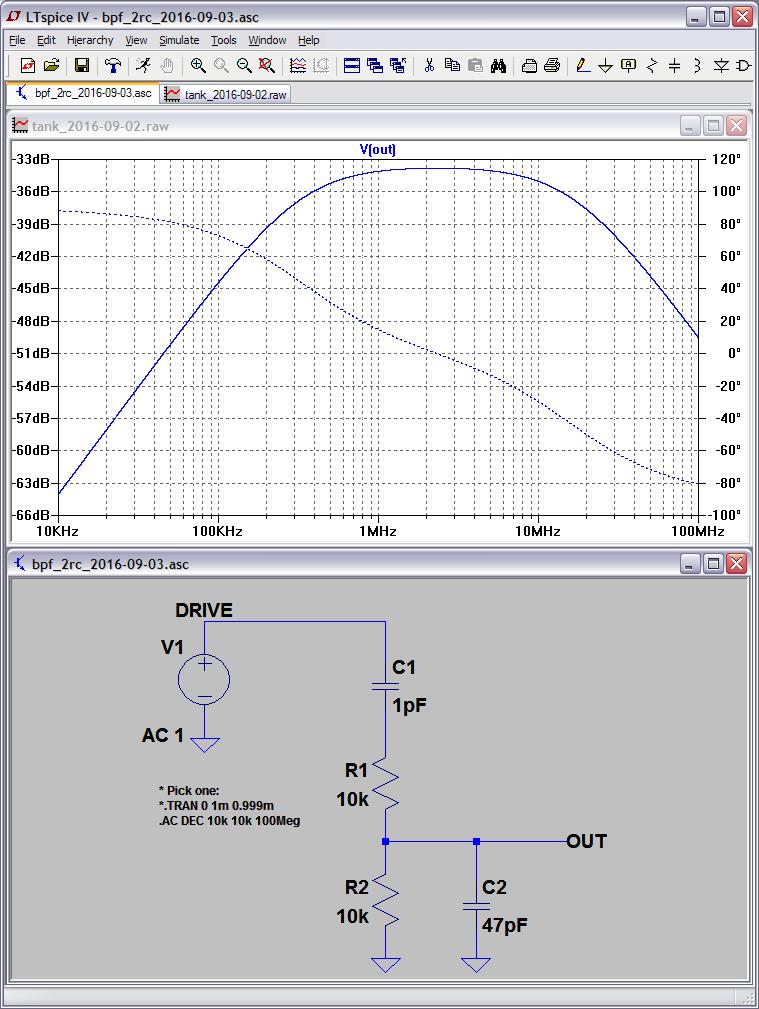The width and height of the screenshot is (759, 1009).
Task: Select the Cut scissors tool
Action: click(429, 65)
